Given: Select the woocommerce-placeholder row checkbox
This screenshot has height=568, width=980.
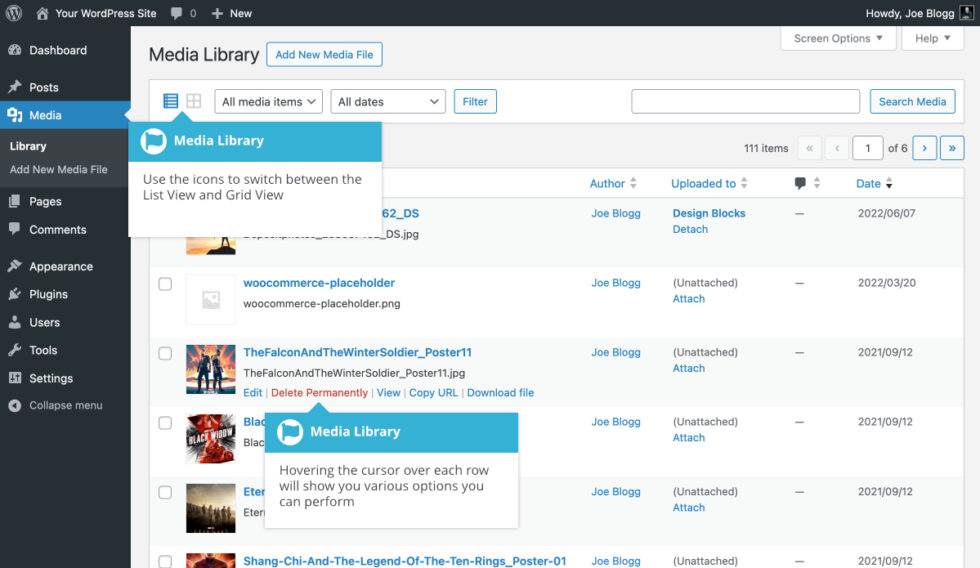Looking at the screenshot, I should coord(165,284).
